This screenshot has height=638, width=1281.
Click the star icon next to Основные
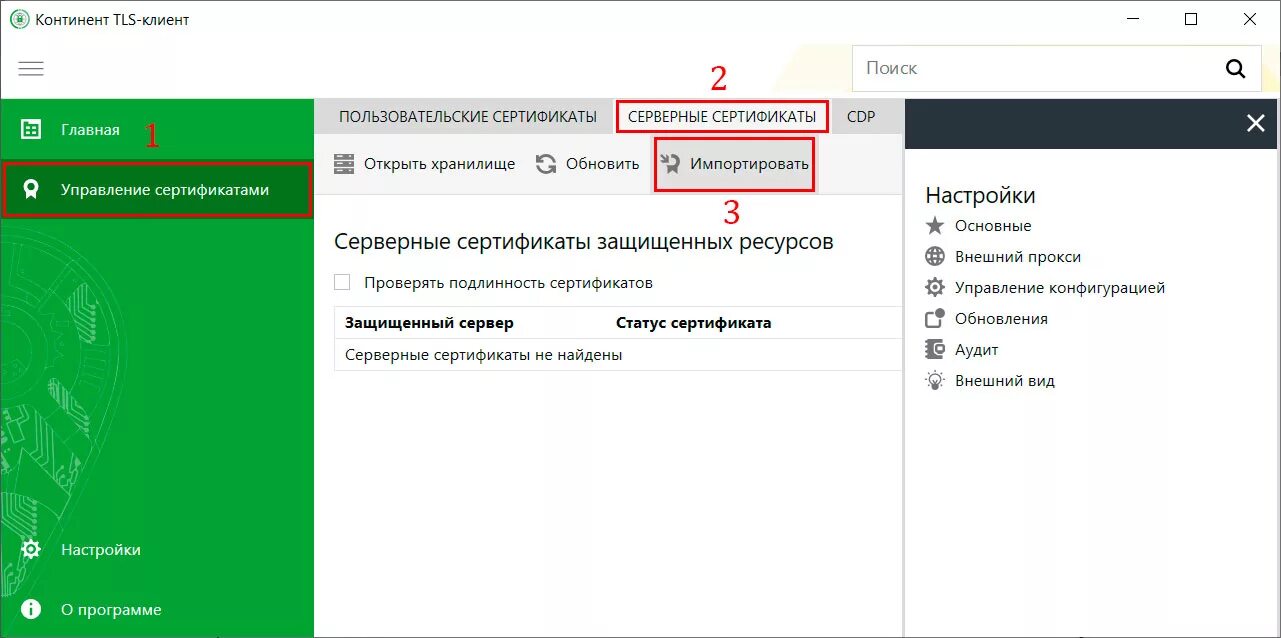(935, 226)
